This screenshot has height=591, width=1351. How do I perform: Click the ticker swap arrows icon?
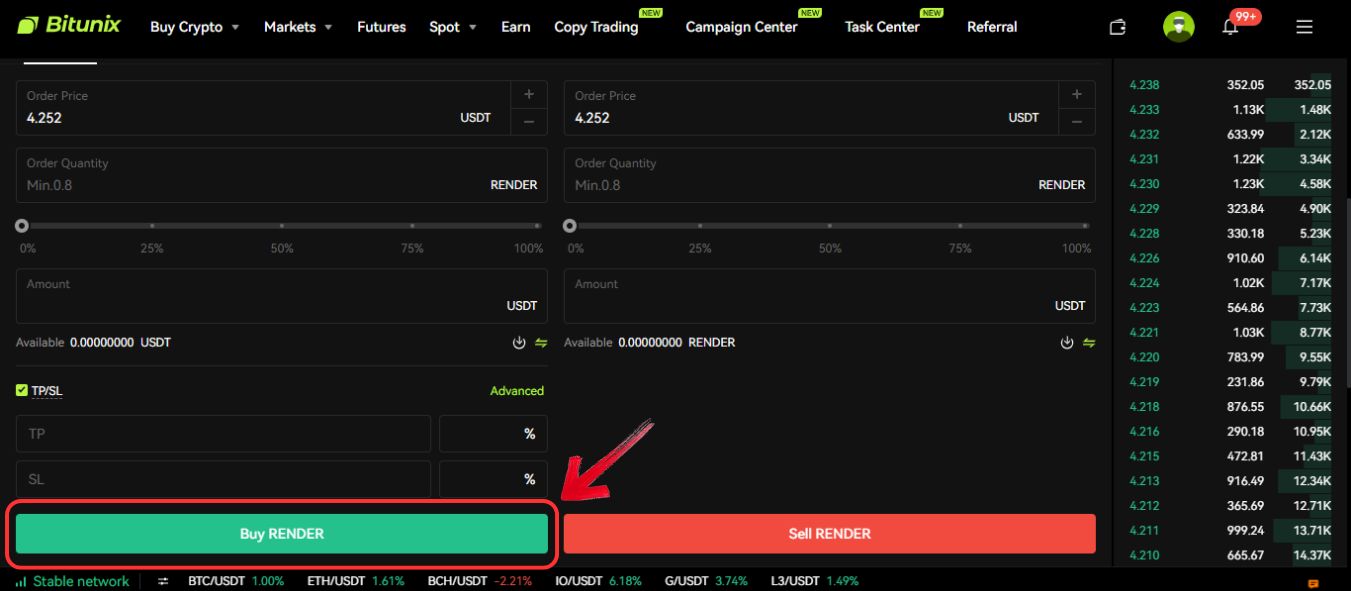pos(164,581)
